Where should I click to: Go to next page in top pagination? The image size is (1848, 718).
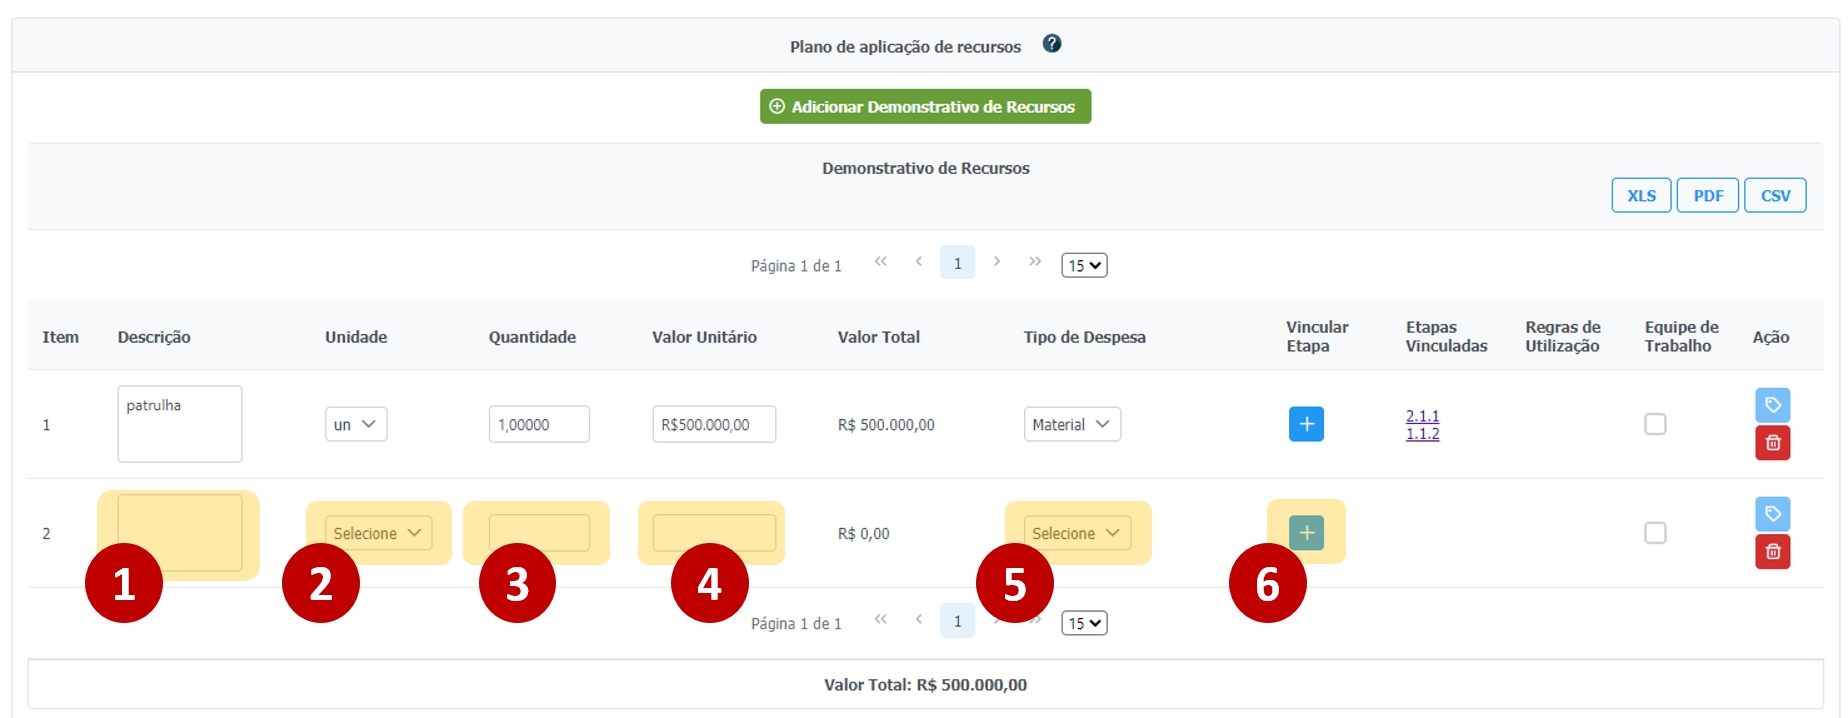997,262
